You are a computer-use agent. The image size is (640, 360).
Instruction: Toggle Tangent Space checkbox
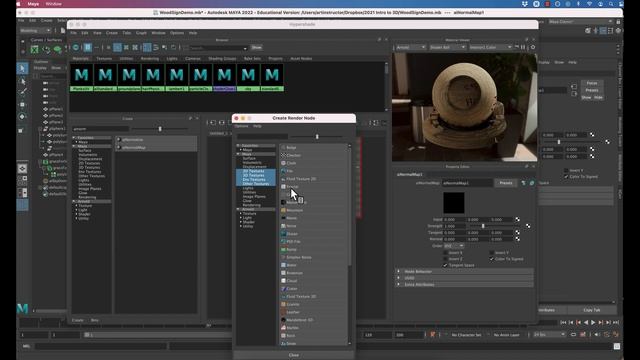(445, 265)
